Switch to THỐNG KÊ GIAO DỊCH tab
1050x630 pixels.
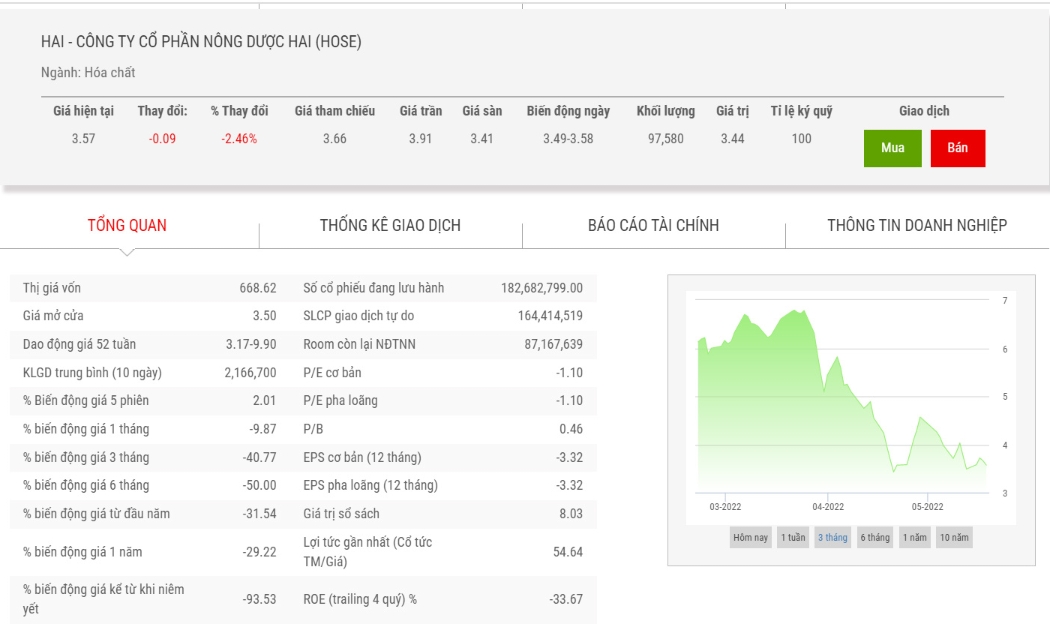click(x=390, y=226)
